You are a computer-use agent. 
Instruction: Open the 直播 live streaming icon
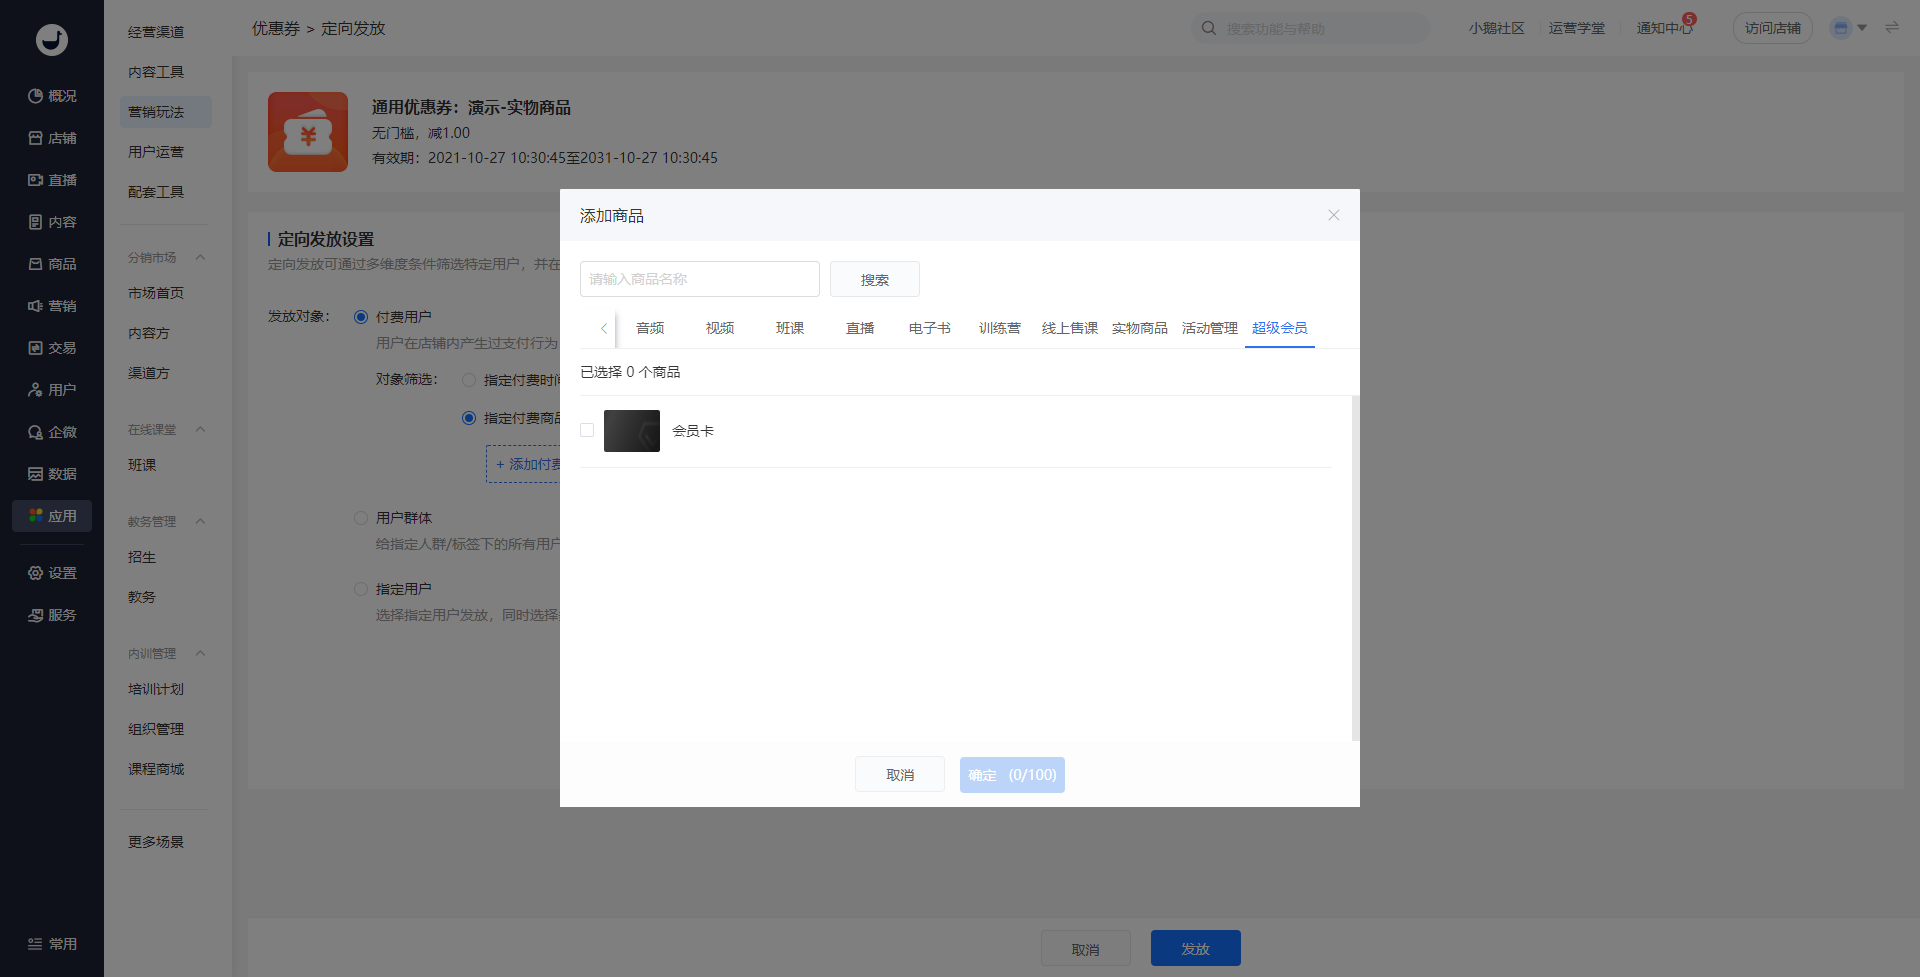36,180
